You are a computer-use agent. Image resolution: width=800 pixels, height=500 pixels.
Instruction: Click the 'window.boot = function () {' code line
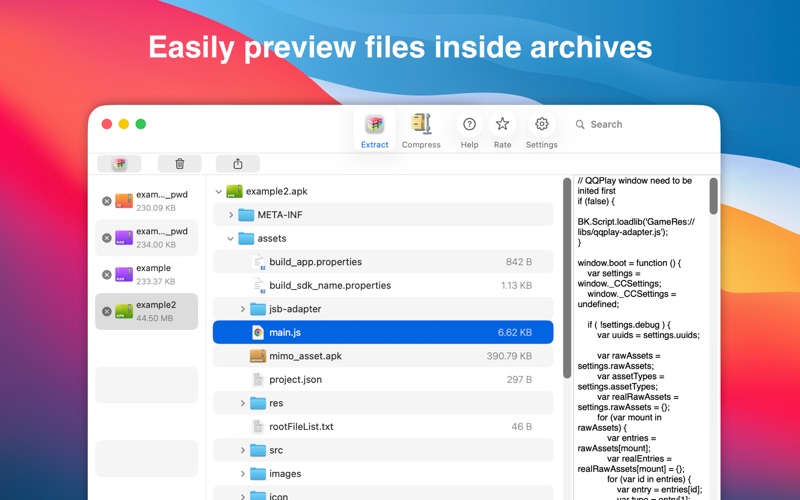pyautogui.click(x=629, y=263)
